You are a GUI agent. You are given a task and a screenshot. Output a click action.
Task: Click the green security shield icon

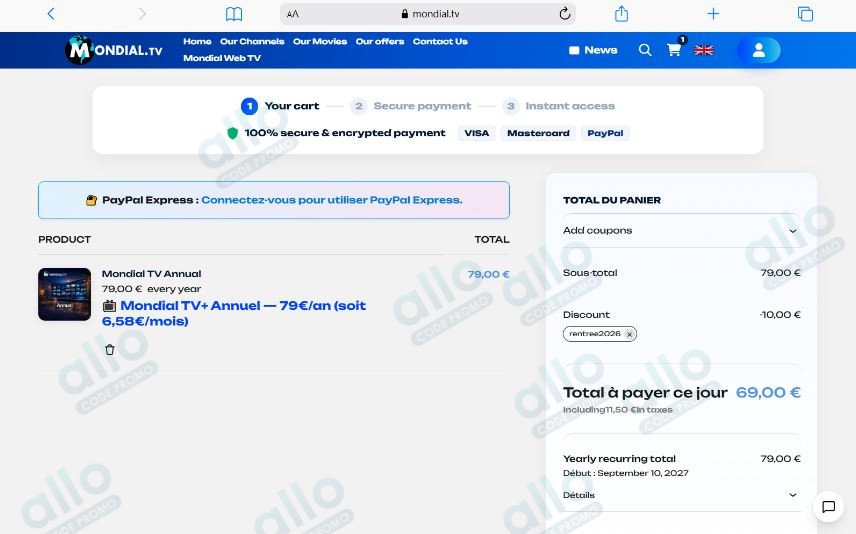pyautogui.click(x=233, y=133)
